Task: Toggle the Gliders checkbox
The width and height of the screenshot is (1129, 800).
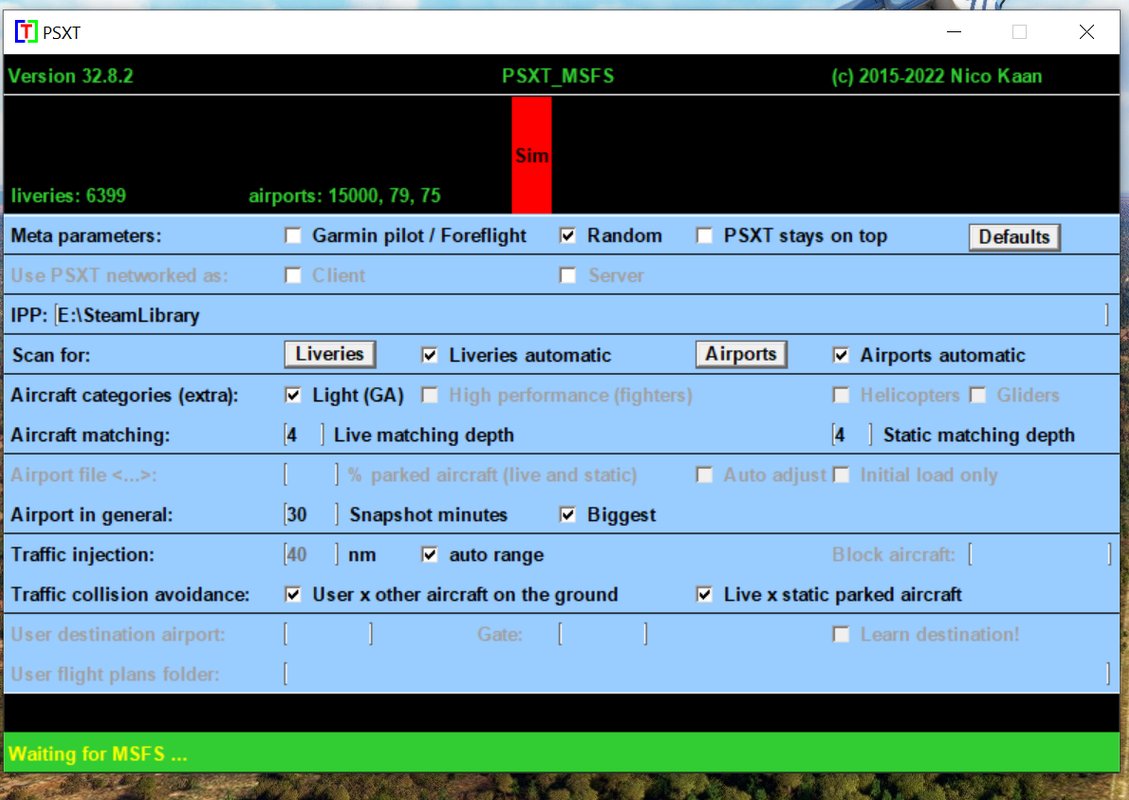Action: pos(978,395)
